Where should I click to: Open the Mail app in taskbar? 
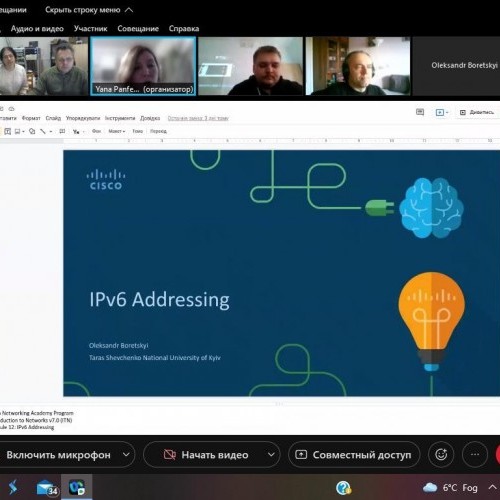pos(47,488)
